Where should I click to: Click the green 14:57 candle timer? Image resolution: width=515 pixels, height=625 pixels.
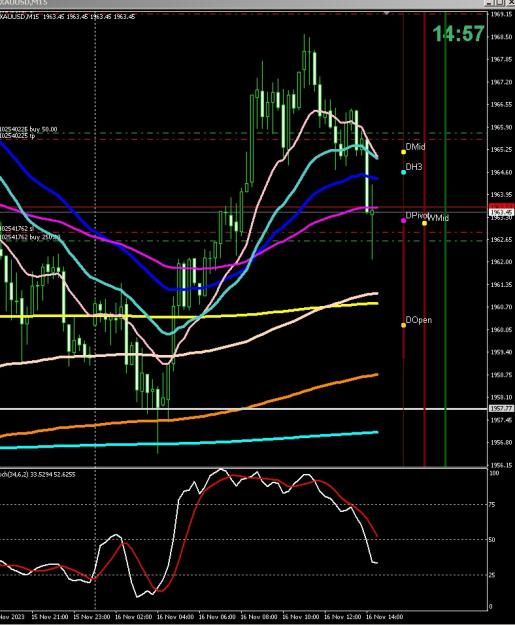tap(458, 33)
